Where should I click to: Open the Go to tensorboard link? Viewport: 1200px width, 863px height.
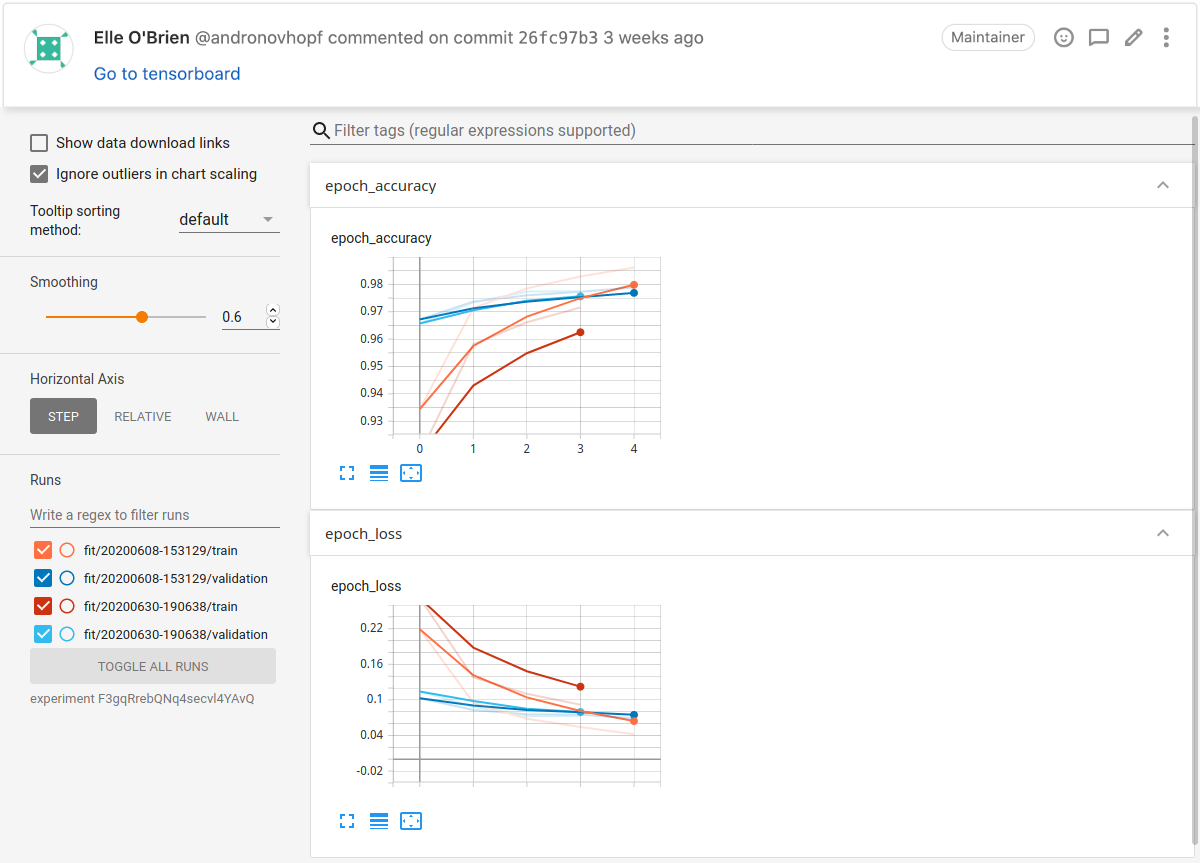[167, 74]
